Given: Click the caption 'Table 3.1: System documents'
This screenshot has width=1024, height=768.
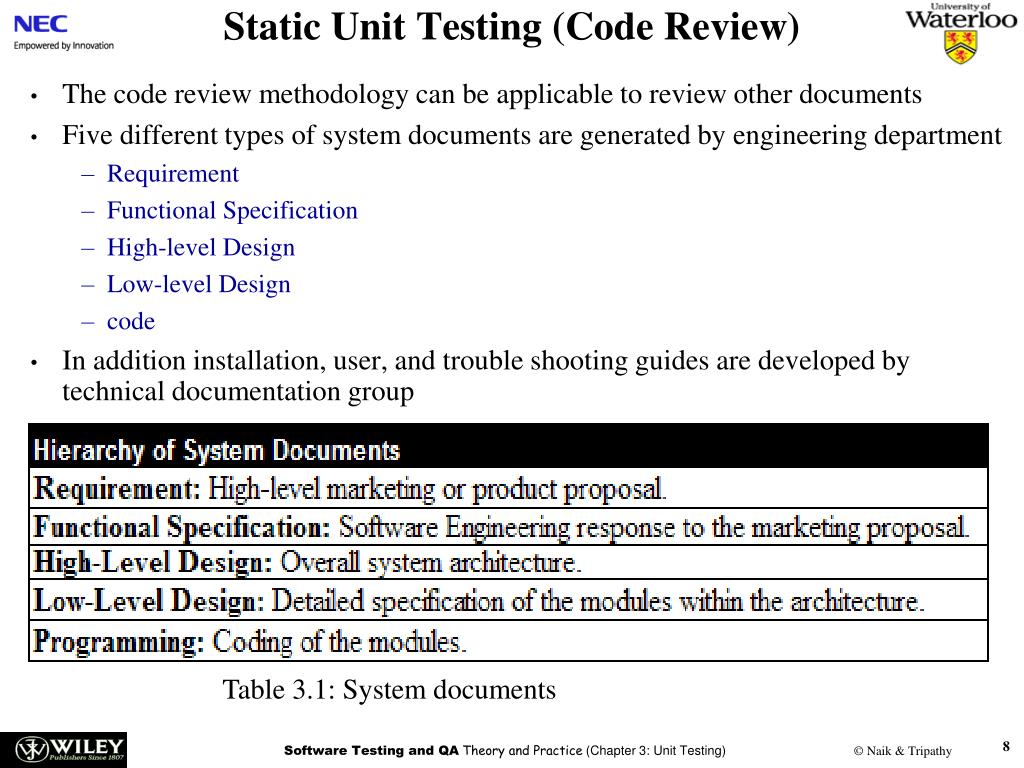Looking at the screenshot, I should point(389,690).
